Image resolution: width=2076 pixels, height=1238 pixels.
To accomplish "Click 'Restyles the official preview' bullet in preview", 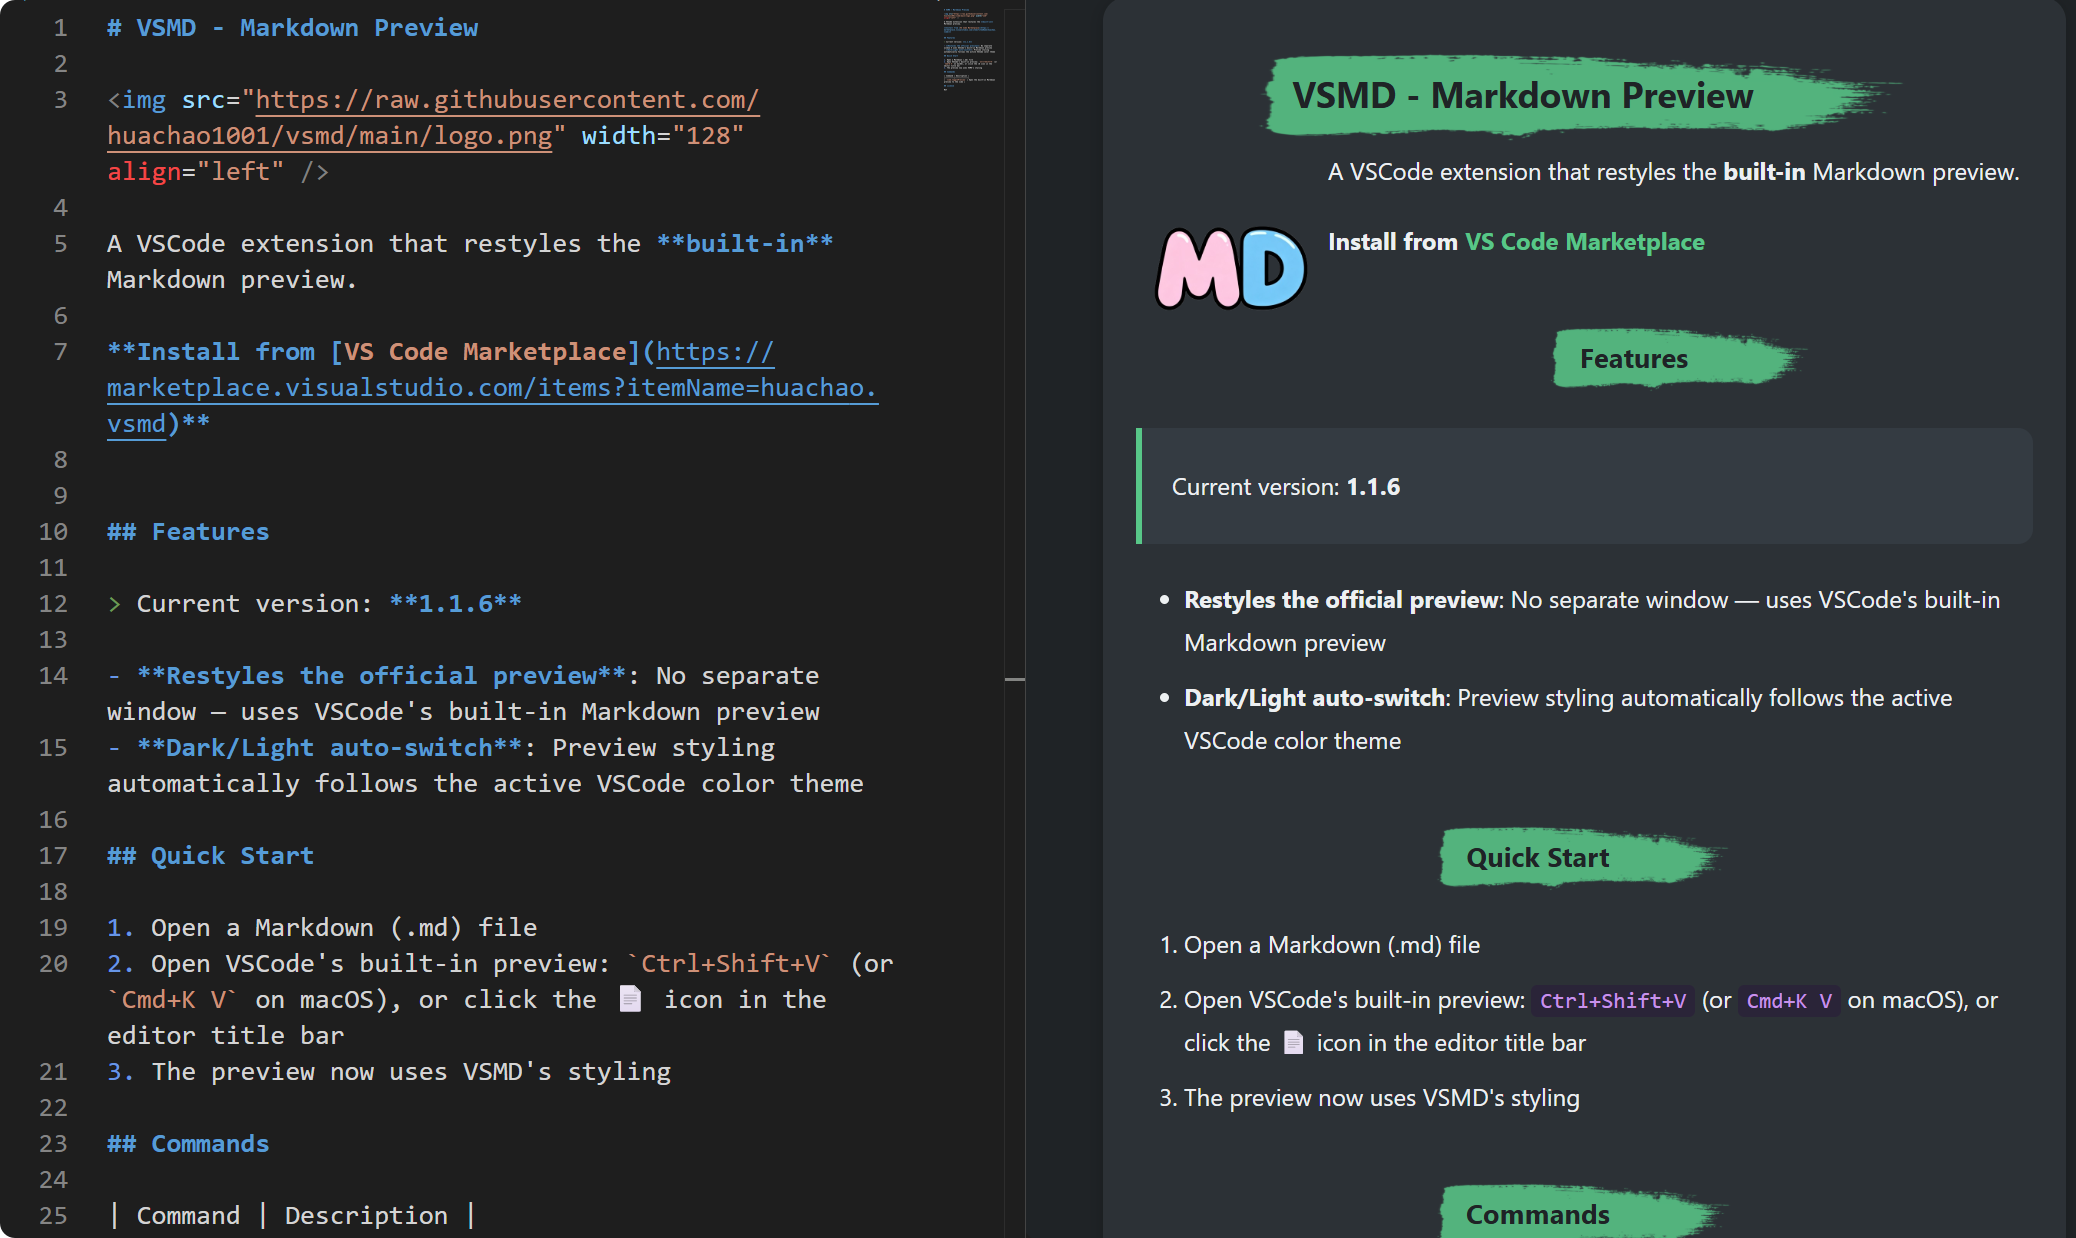I will [x=1592, y=621].
